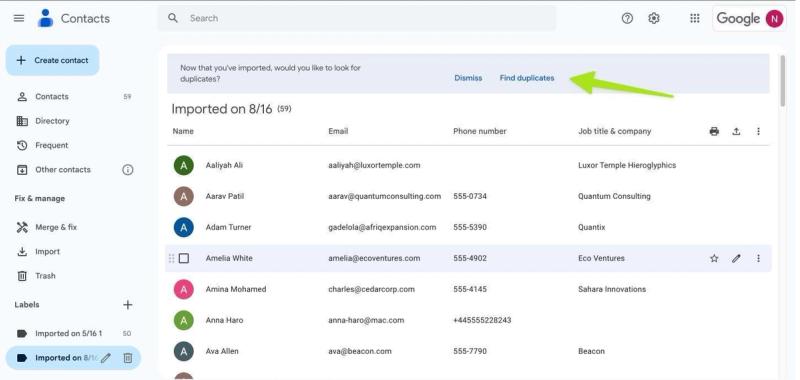
Task: Open contact Aaliyah Ali by name
Action: (x=224, y=165)
